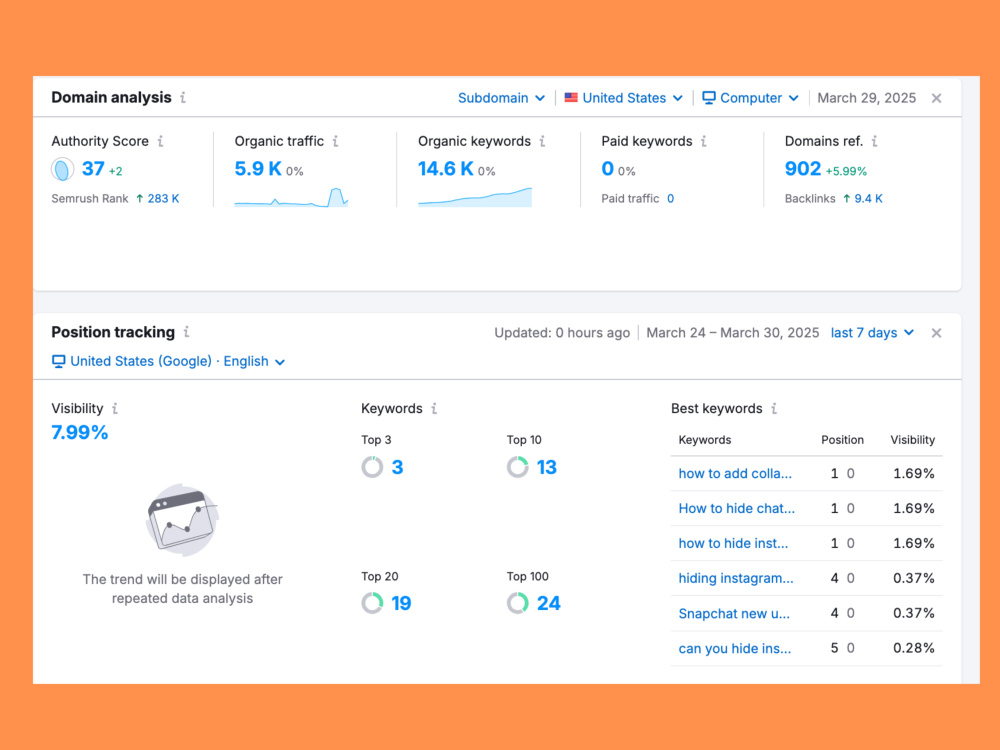Click the Organic traffic trend sparkline
The height and width of the screenshot is (750, 1000).
291,197
